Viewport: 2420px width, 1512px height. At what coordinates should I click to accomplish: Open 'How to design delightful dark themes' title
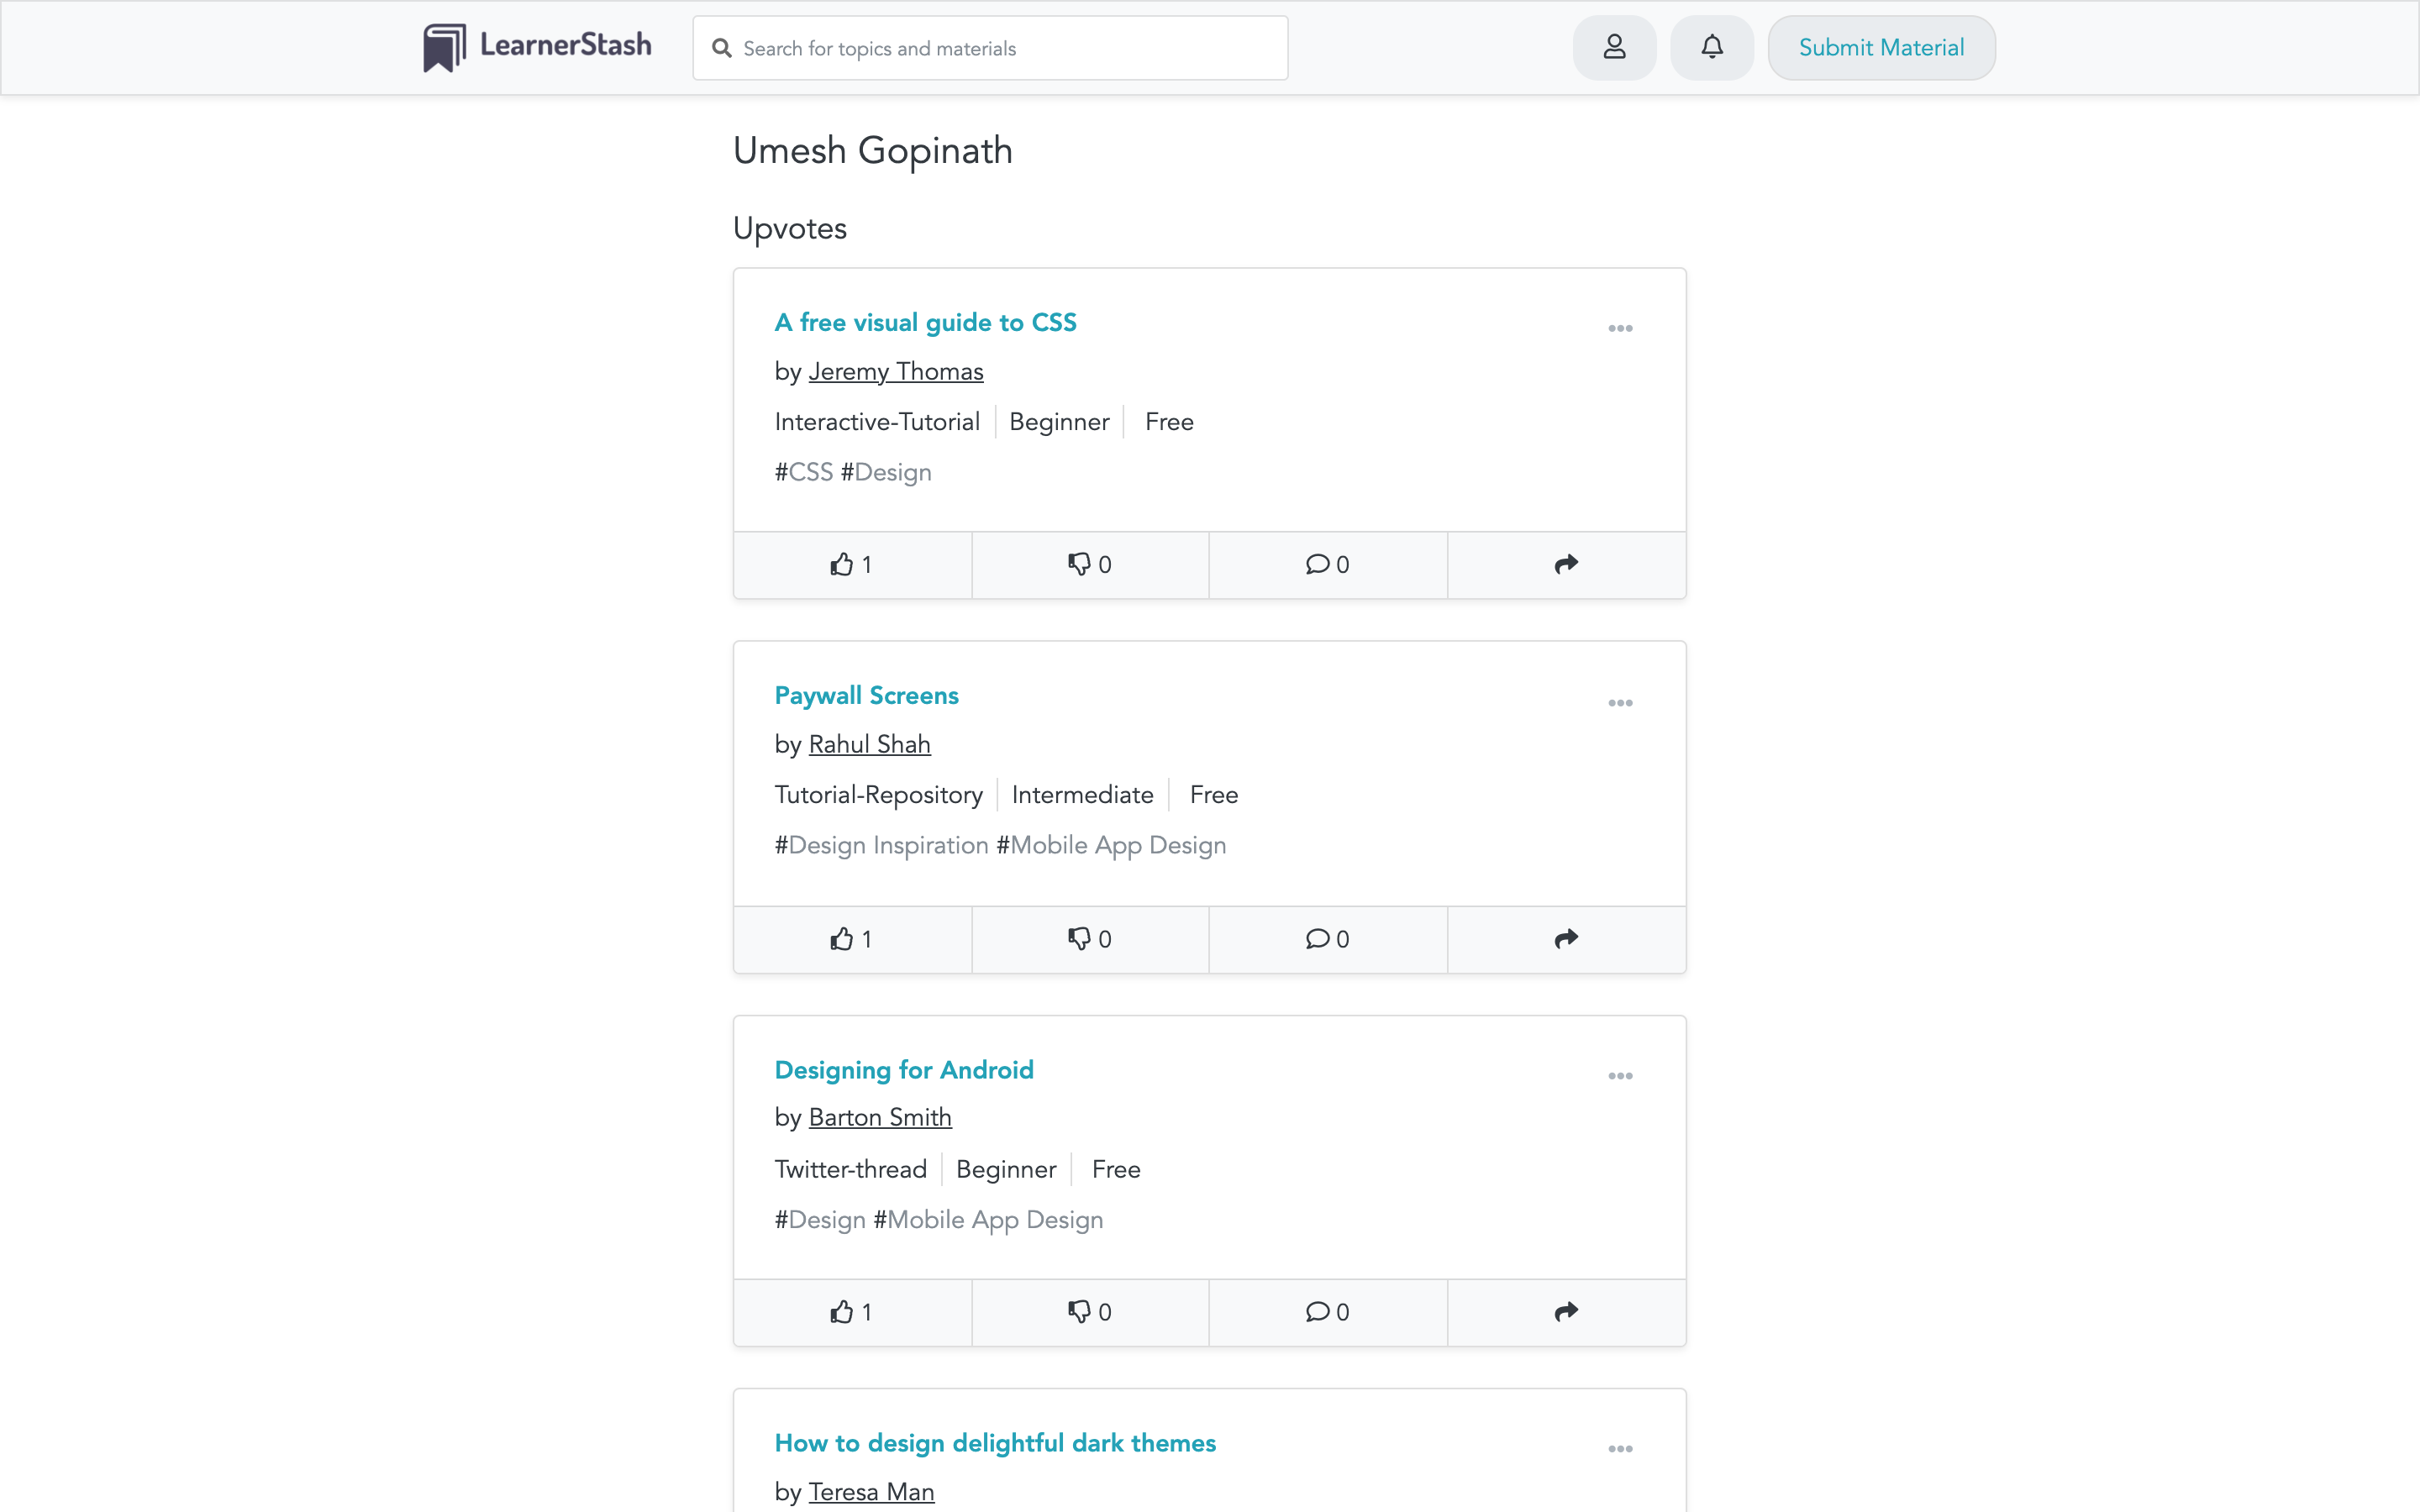pyautogui.click(x=994, y=1443)
